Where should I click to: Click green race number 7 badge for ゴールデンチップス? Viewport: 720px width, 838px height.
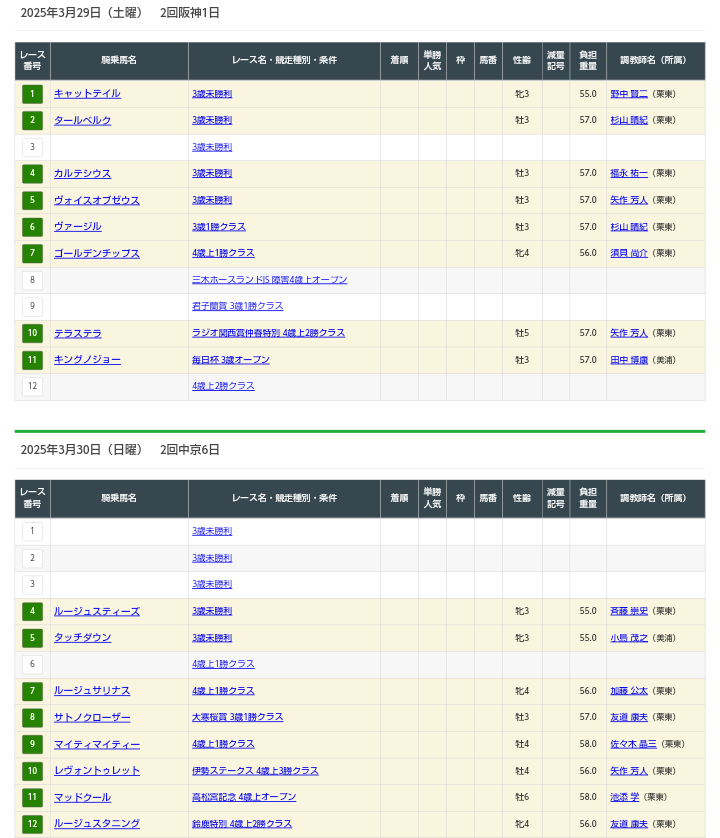(33, 253)
